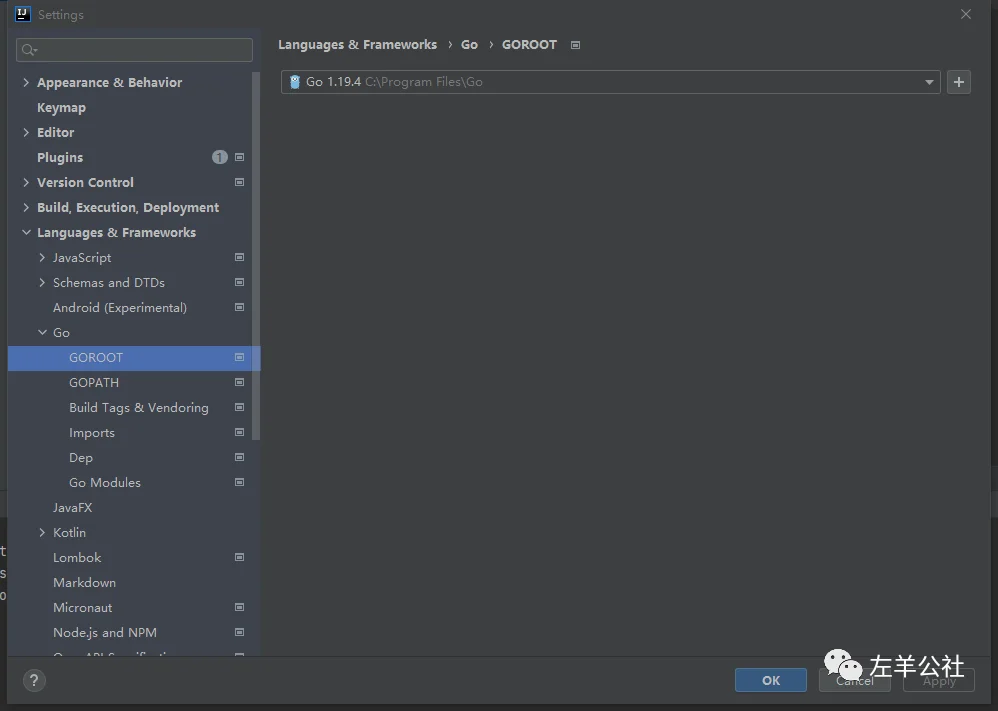Click project-level icon beside GOROOT breadcrumb
Image resolution: width=998 pixels, height=711 pixels.
(x=575, y=45)
